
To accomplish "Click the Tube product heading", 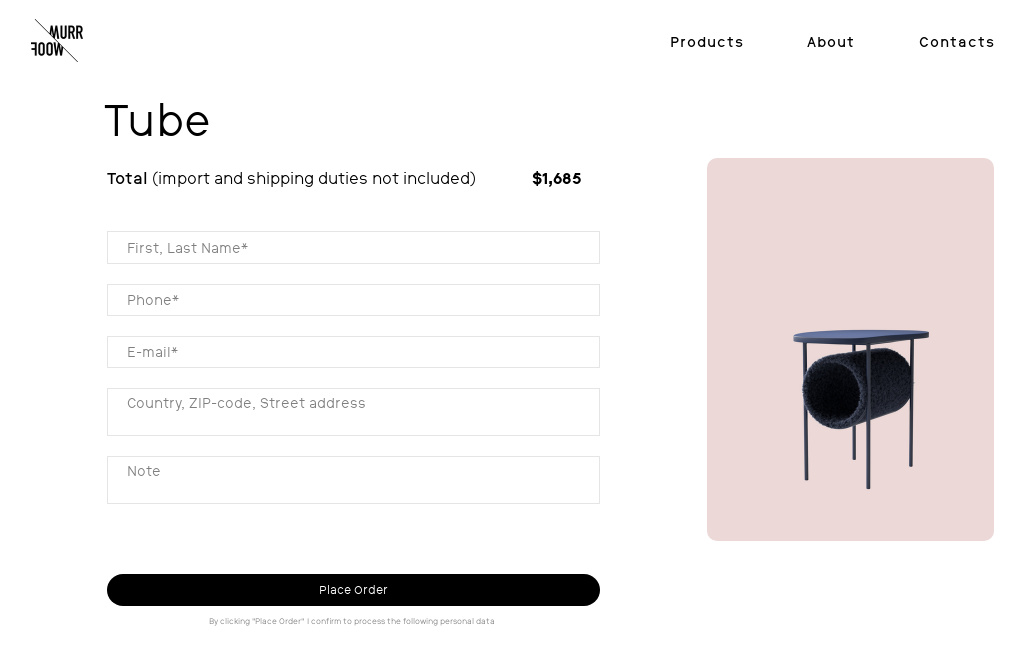I will (157, 120).
